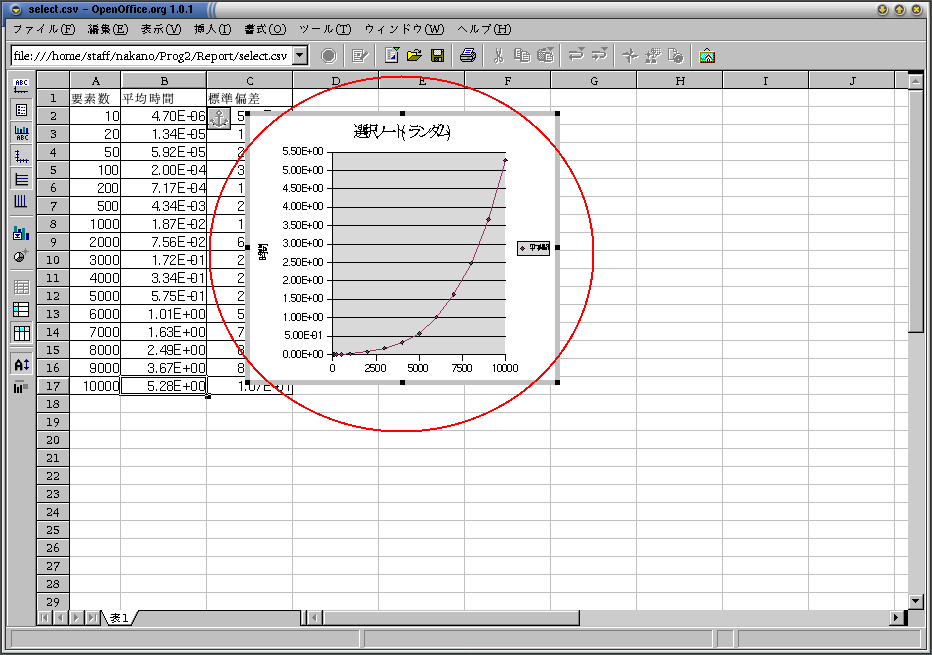Click the vertical scrollbar down arrow
The height and width of the screenshot is (655, 932).
click(916, 601)
